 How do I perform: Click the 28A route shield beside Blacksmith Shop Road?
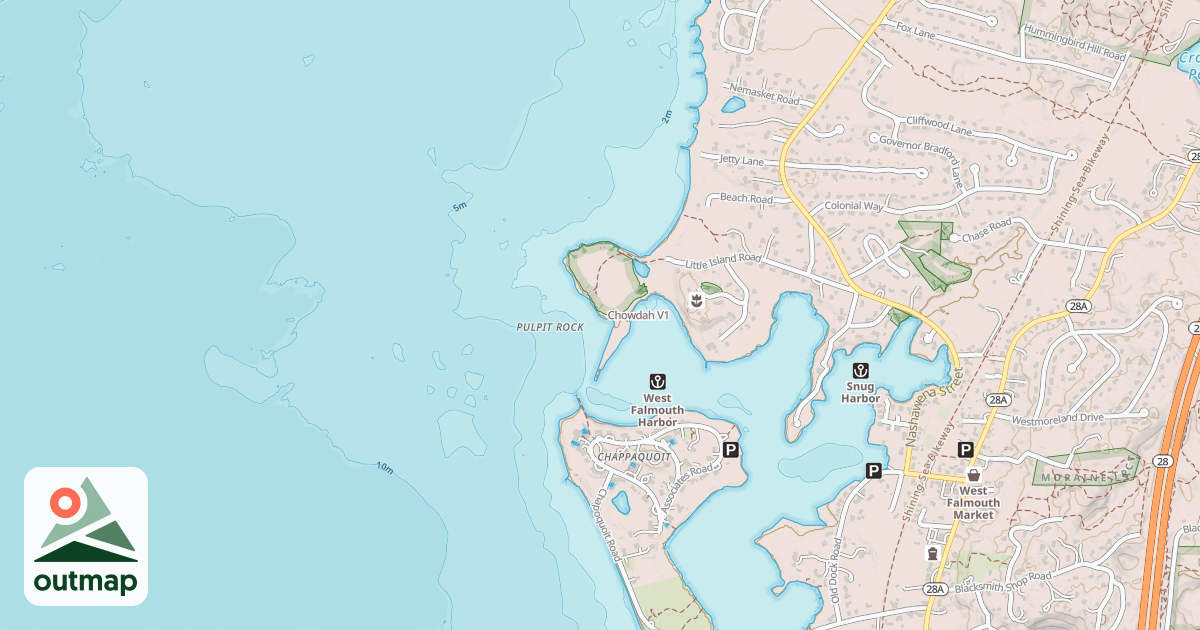934,589
